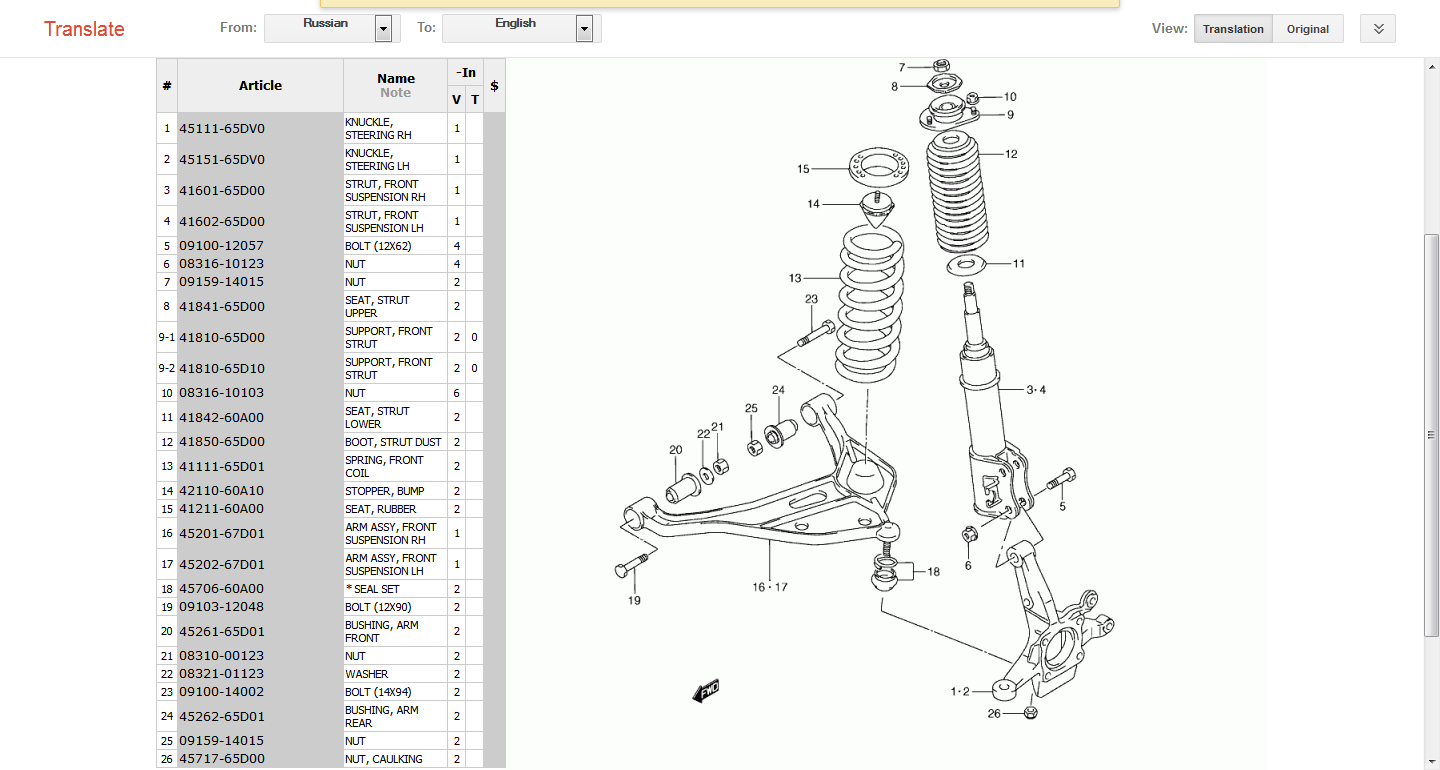Click the SEAT, RUBBER name cell
This screenshot has width=1440, height=770.
[x=395, y=509]
